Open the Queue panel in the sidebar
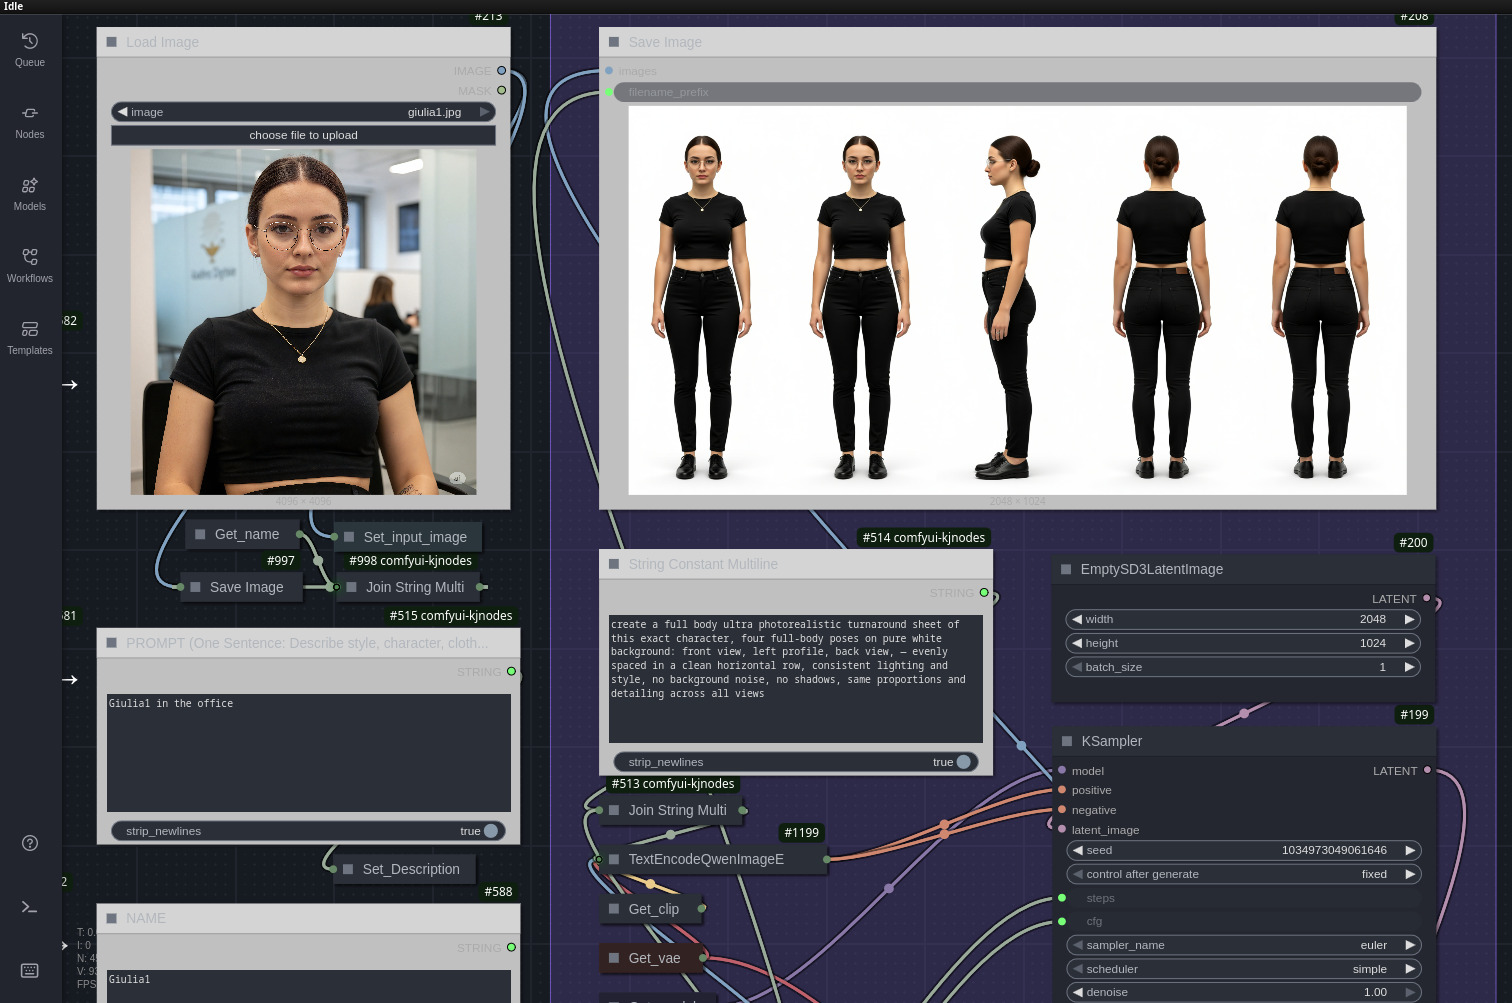 (30, 48)
